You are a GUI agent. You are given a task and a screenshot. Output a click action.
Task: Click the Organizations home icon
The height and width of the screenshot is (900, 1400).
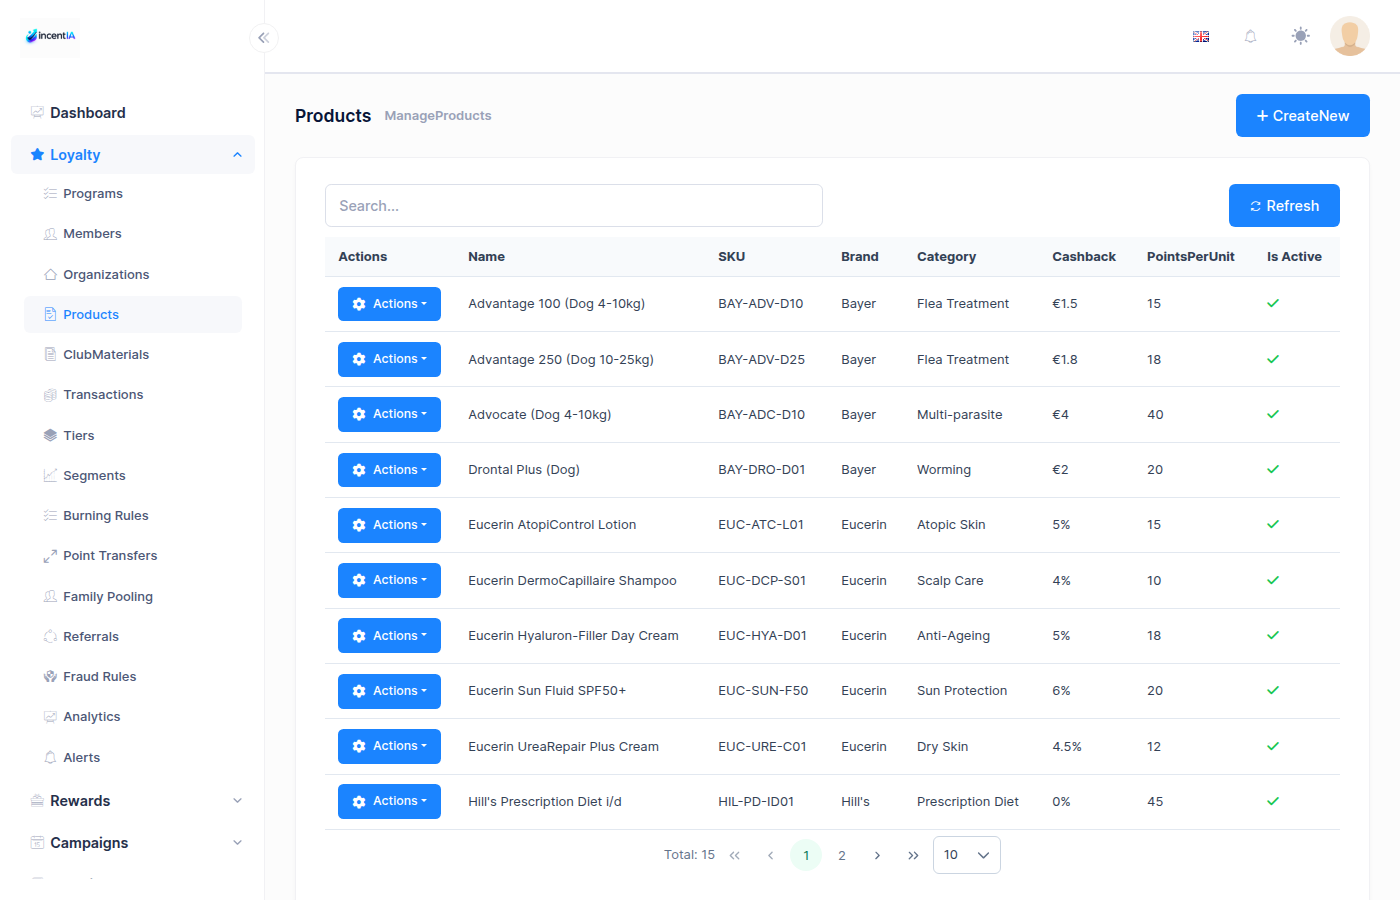[50, 275]
